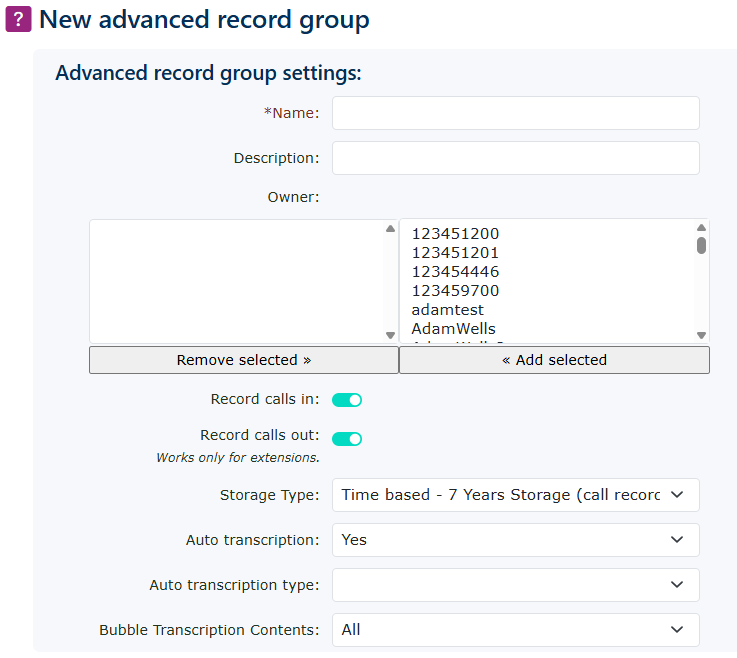Open the Auto transcription dropdown

point(515,540)
